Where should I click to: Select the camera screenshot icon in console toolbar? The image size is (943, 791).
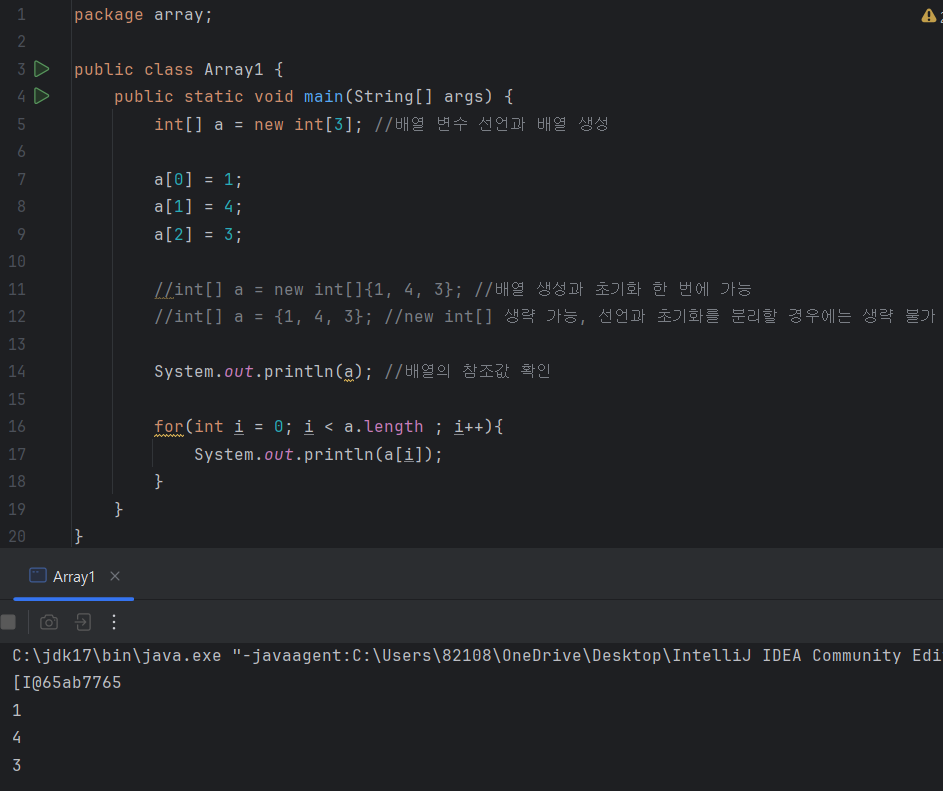click(x=48, y=622)
